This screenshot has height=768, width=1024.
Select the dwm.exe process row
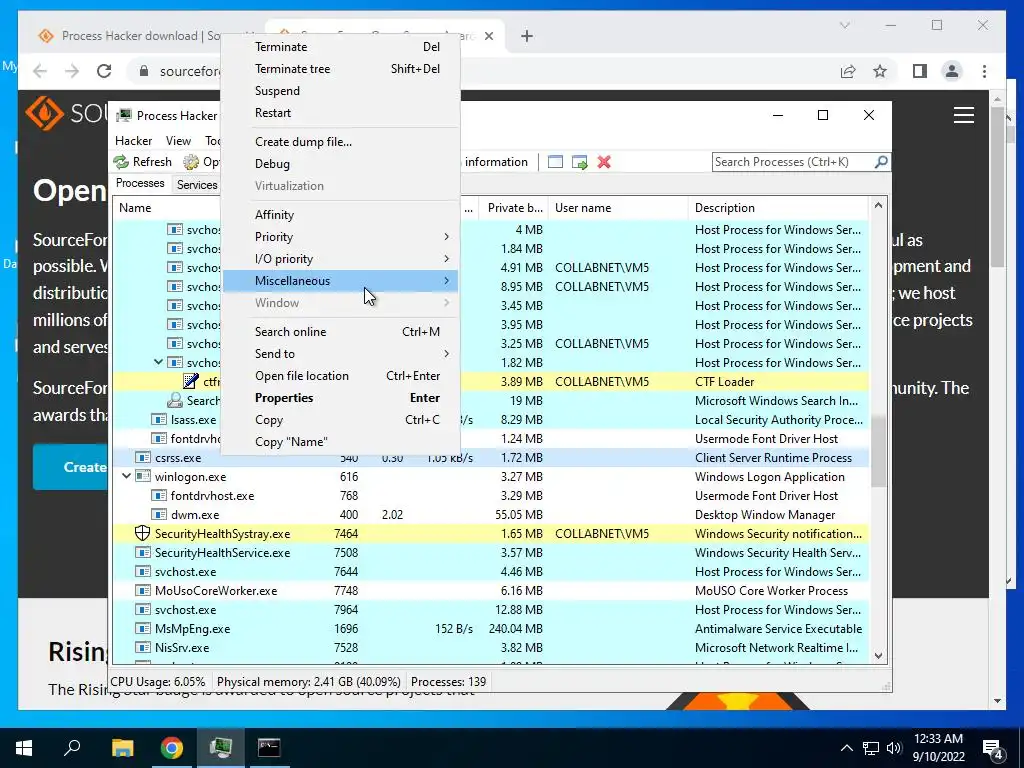(491, 515)
